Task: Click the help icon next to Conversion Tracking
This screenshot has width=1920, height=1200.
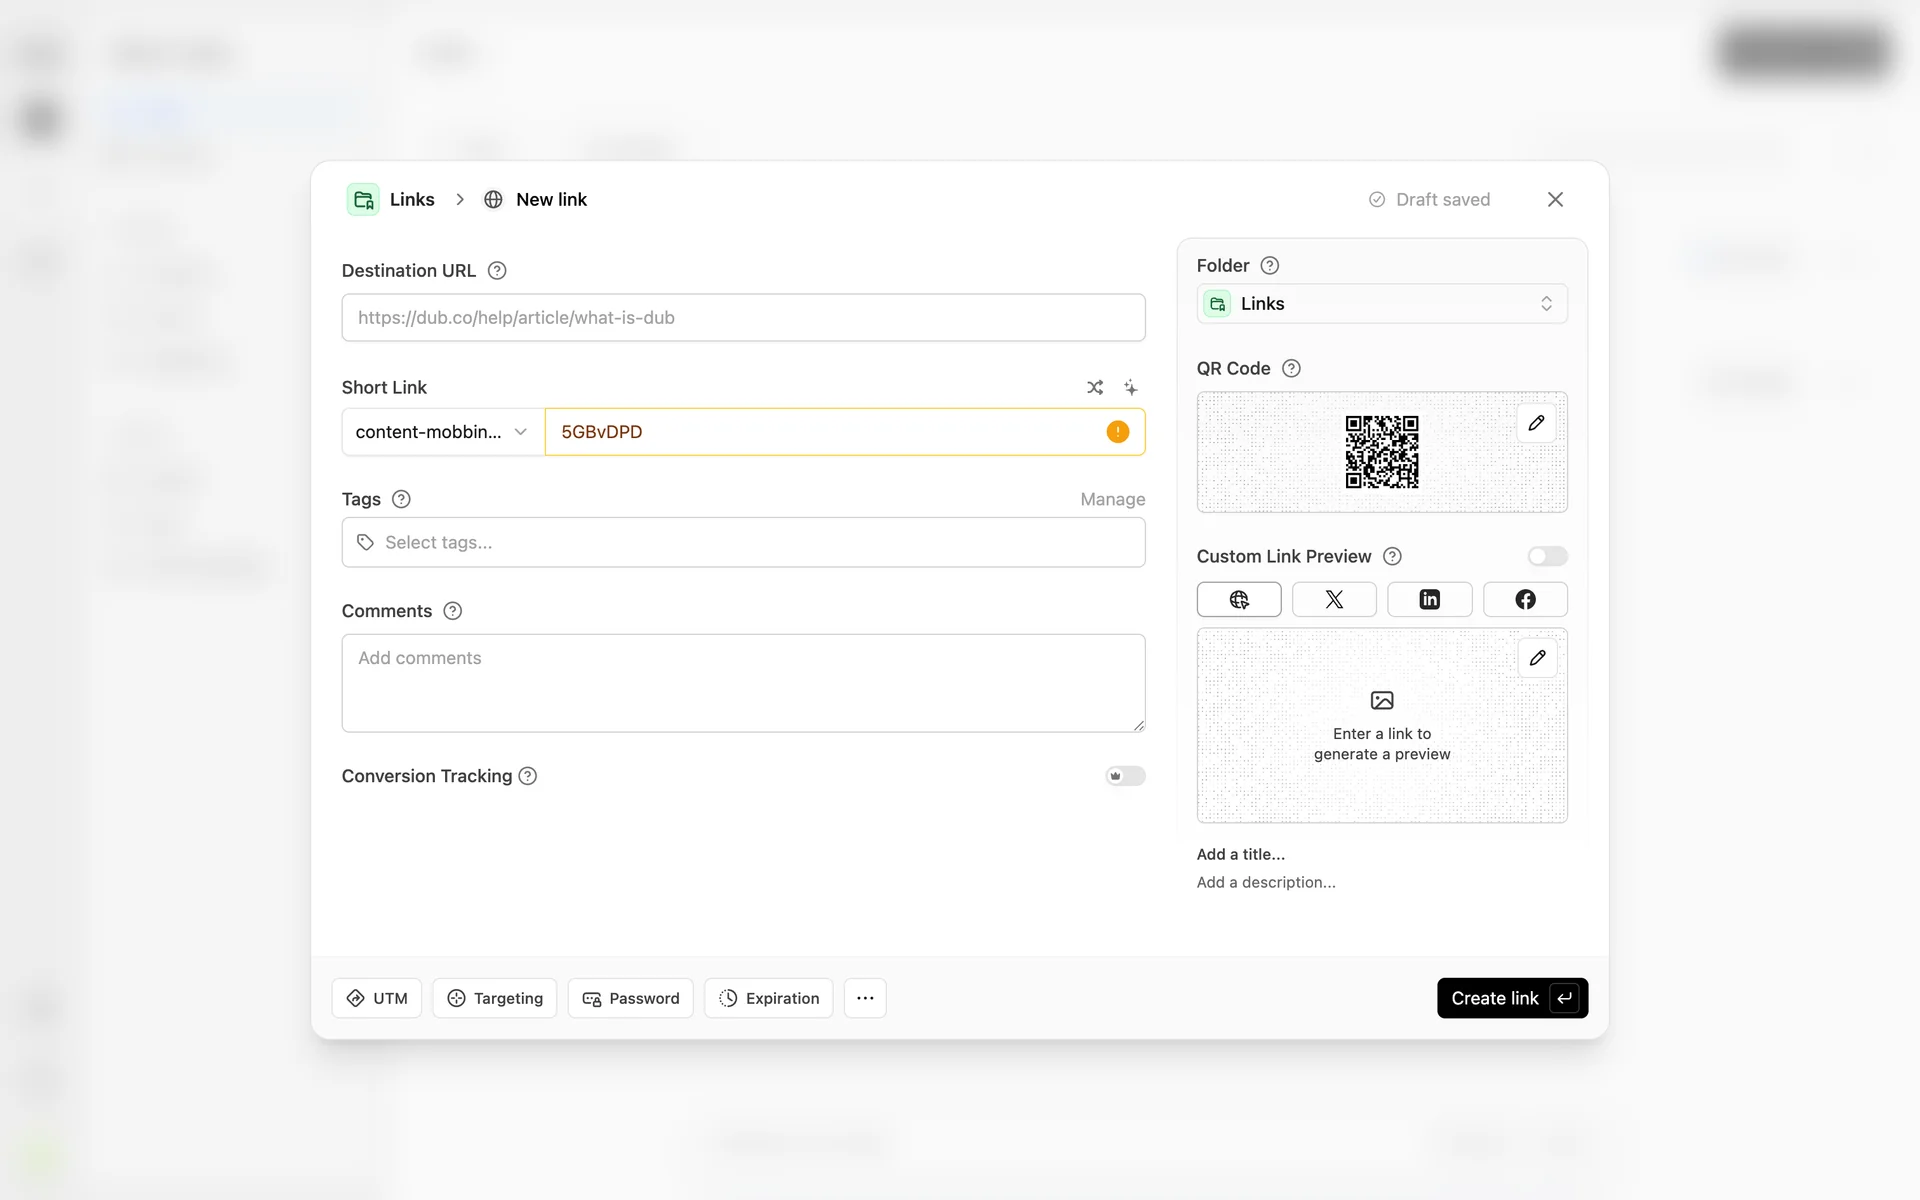Action: [x=528, y=776]
